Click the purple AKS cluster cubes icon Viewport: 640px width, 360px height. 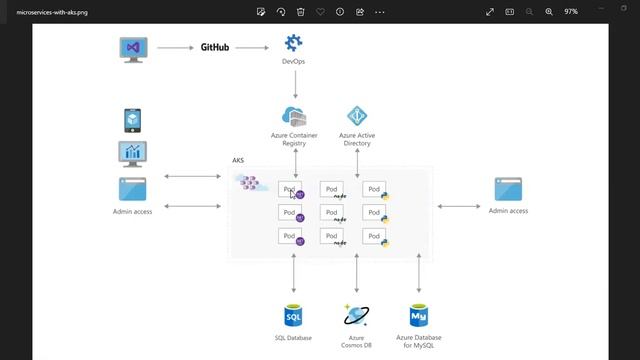250,182
